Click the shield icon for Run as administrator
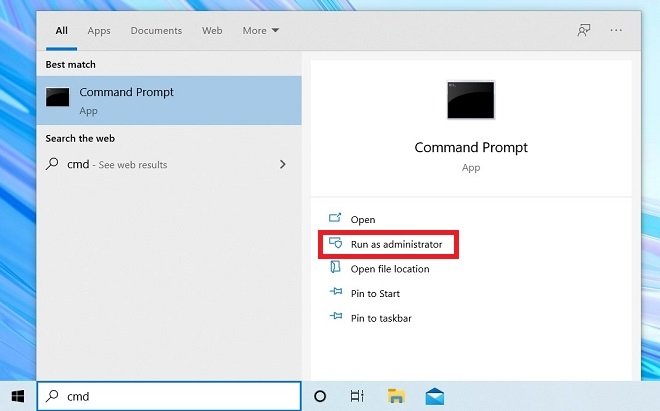This screenshot has height=411, width=660. click(335, 243)
